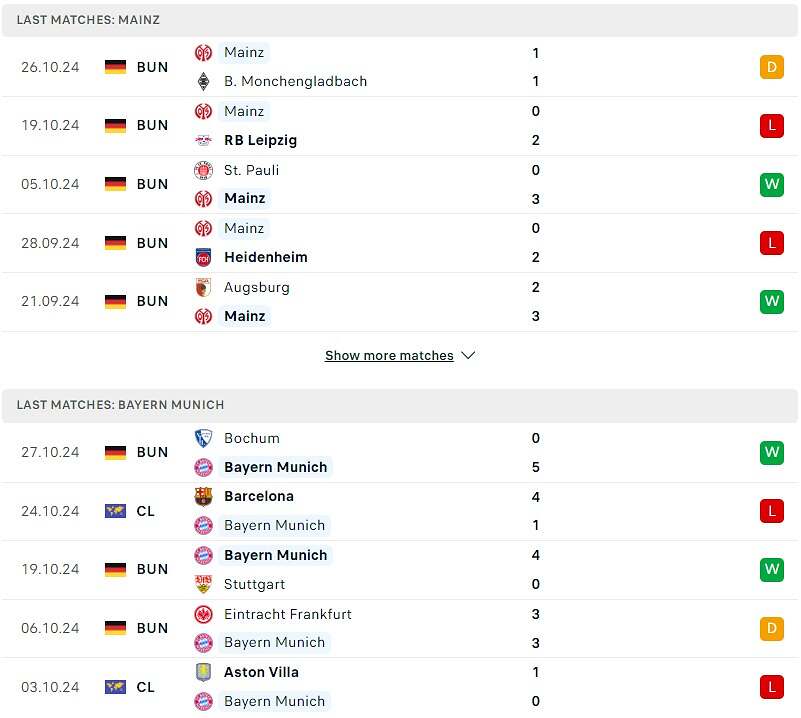Click green W badge for Bochum match
Screen dimensions: 801x718
tap(771, 452)
